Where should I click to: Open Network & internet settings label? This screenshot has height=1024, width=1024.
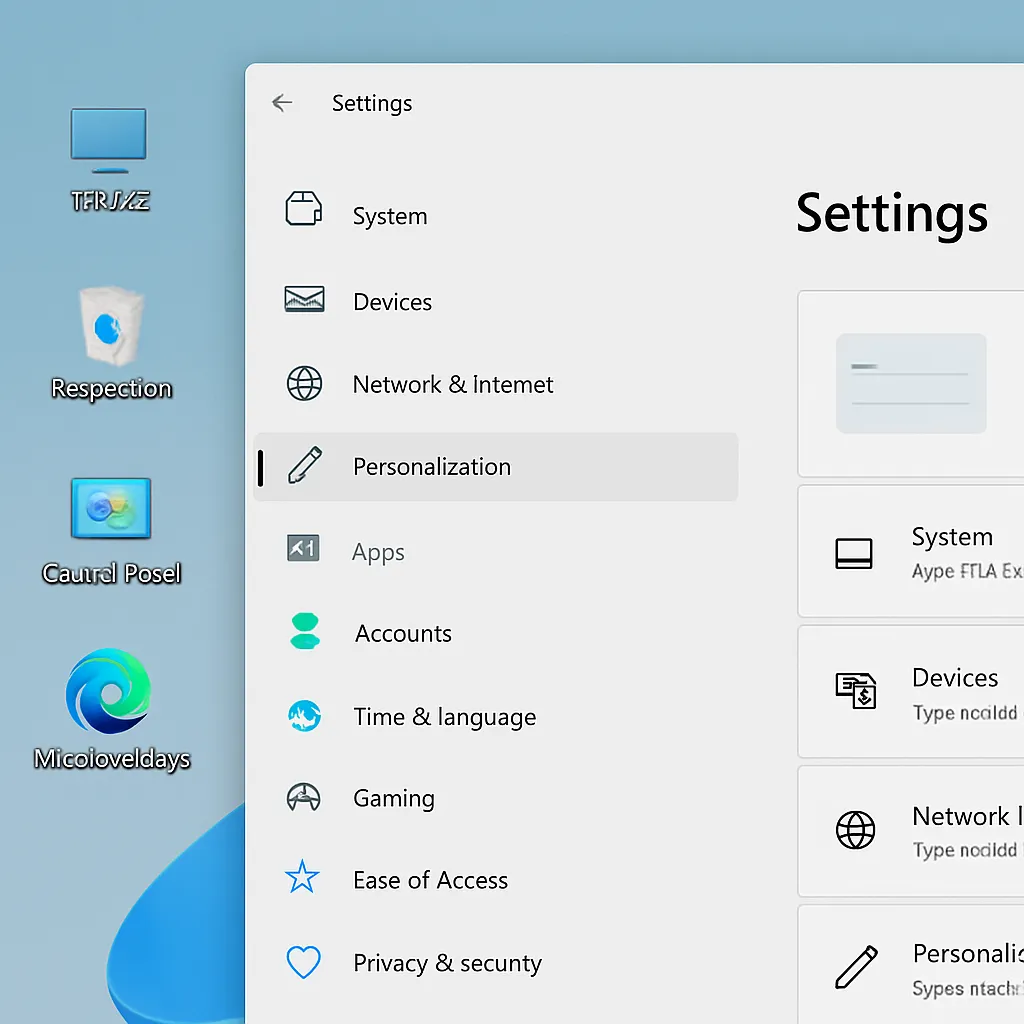coord(453,385)
